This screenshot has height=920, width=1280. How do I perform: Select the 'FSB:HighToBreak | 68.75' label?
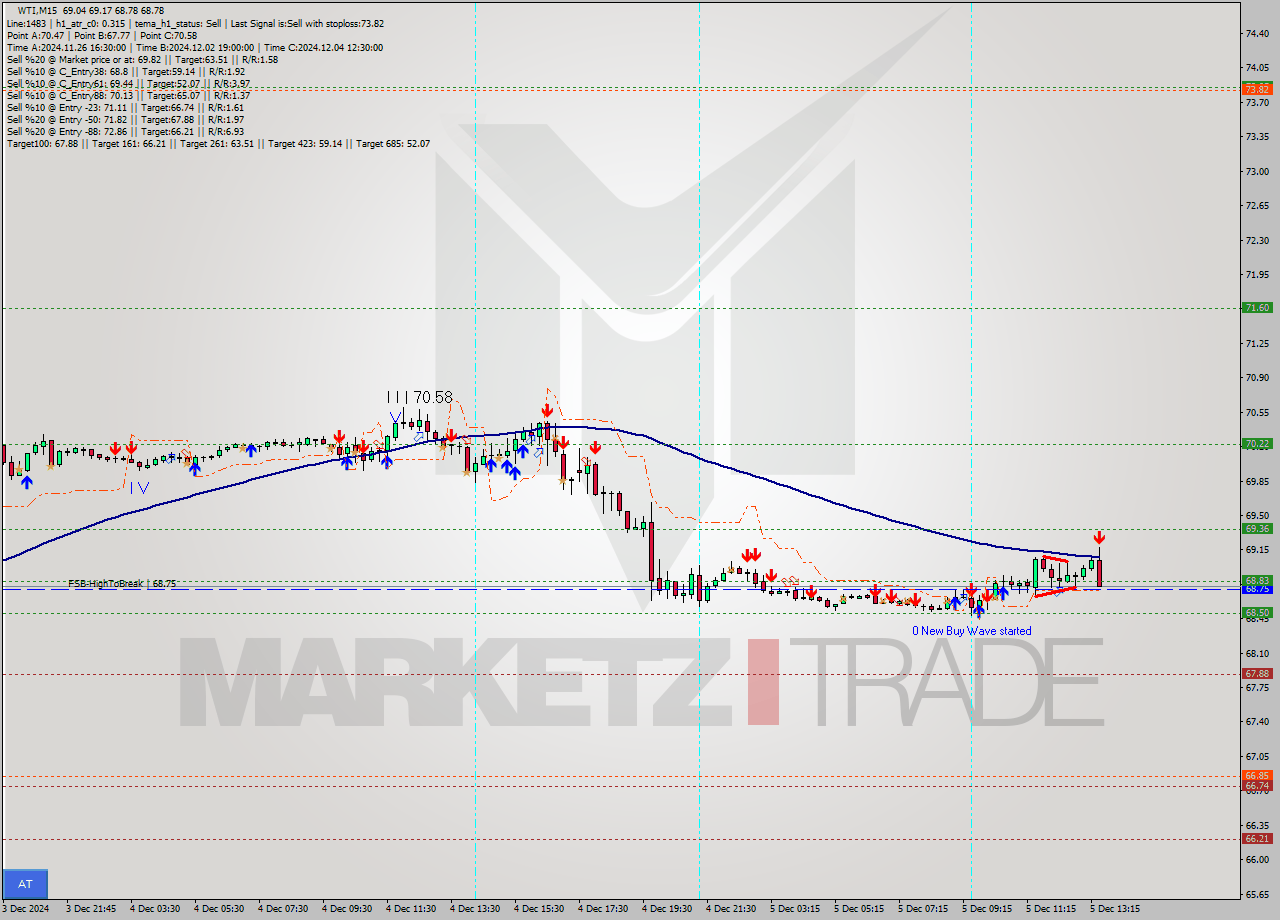[x=122, y=583]
